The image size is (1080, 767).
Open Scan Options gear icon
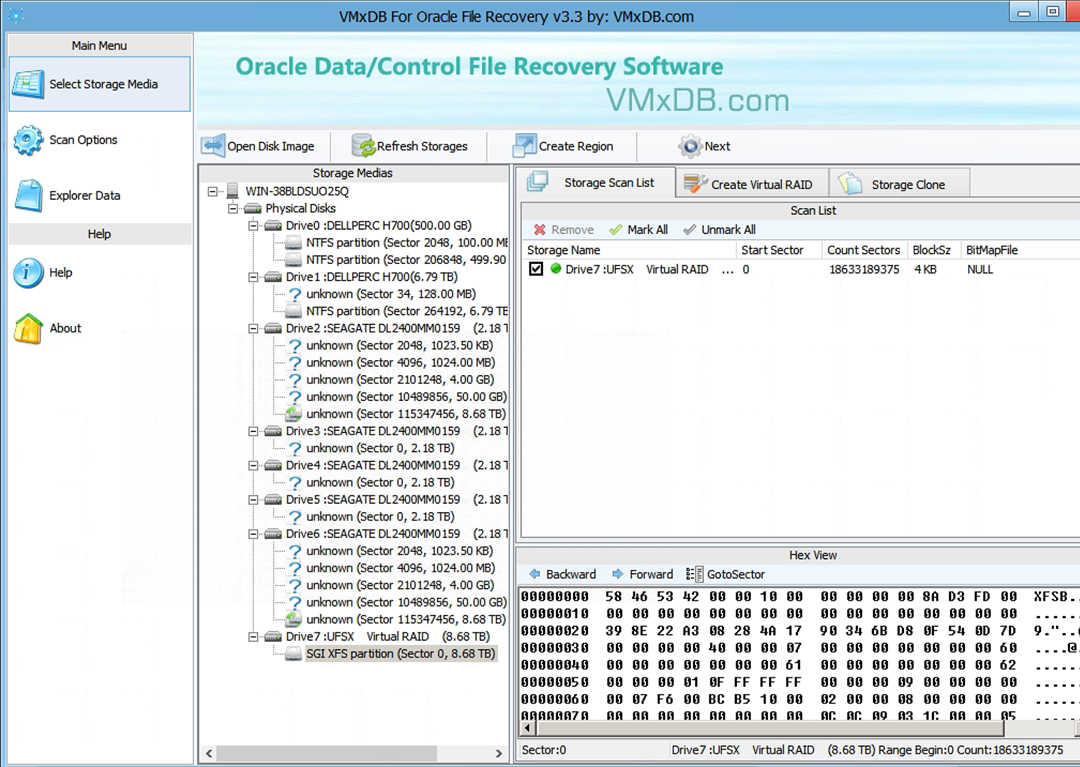pos(28,140)
